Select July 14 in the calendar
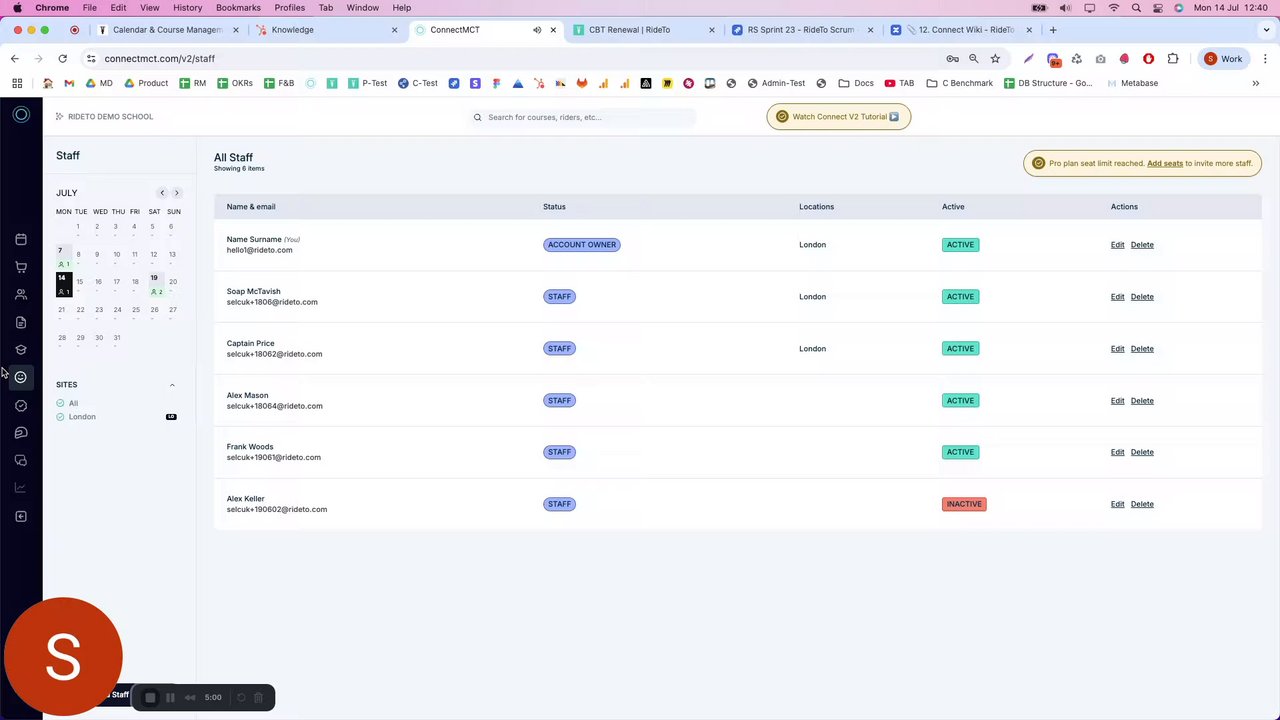The image size is (1280, 720). [x=63, y=284]
